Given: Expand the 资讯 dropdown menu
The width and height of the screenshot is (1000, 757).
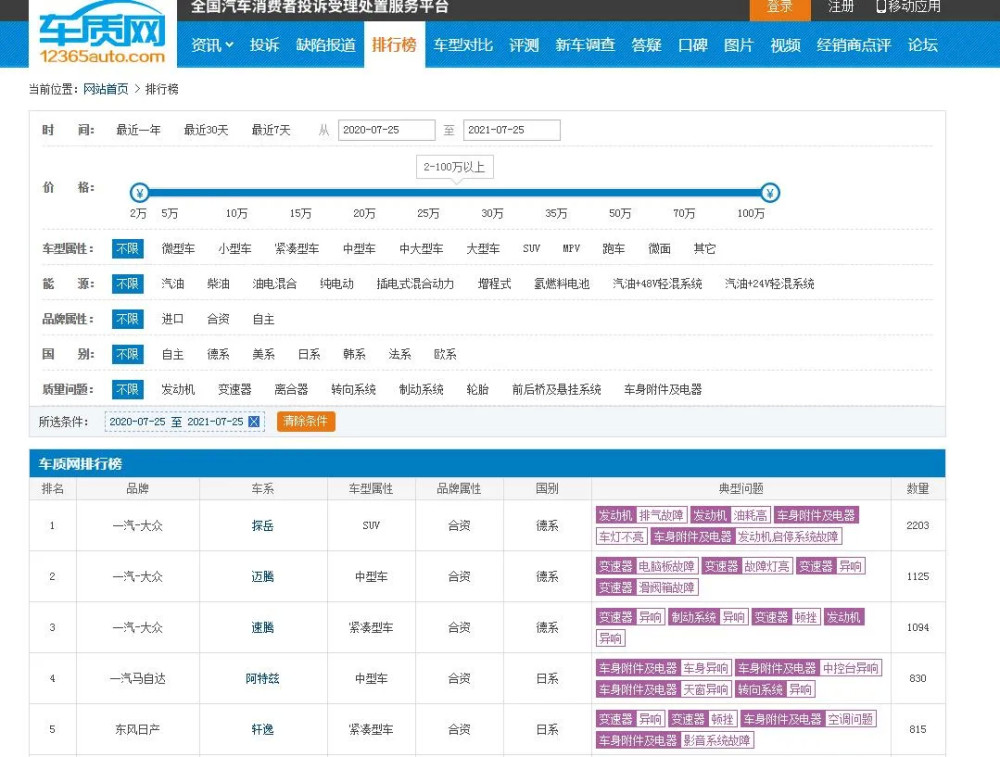Looking at the screenshot, I should pos(212,45).
